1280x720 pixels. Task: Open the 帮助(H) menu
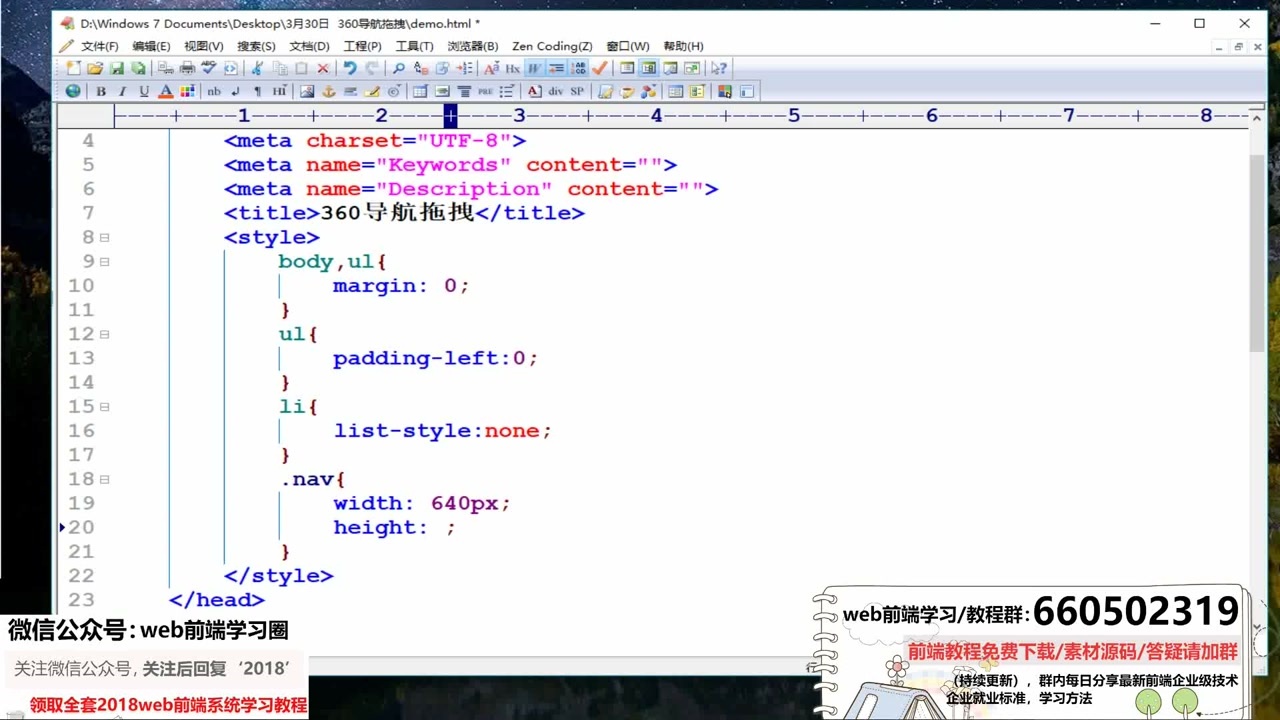coord(683,46)
